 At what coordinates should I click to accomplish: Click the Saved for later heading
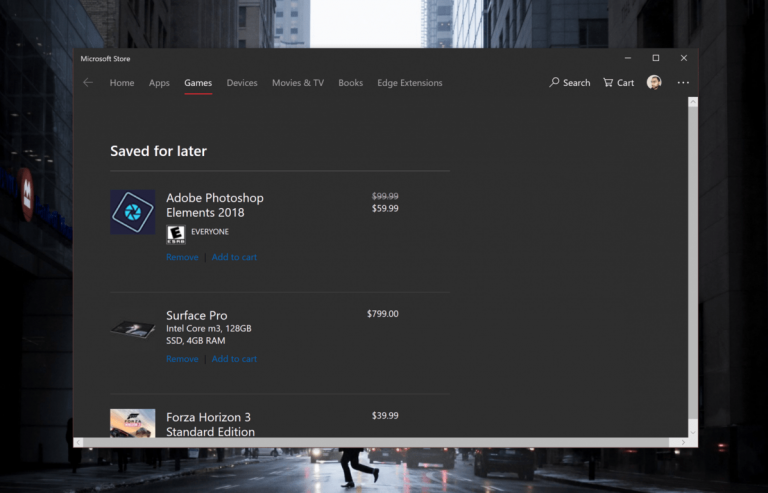[x=158, y=151]
